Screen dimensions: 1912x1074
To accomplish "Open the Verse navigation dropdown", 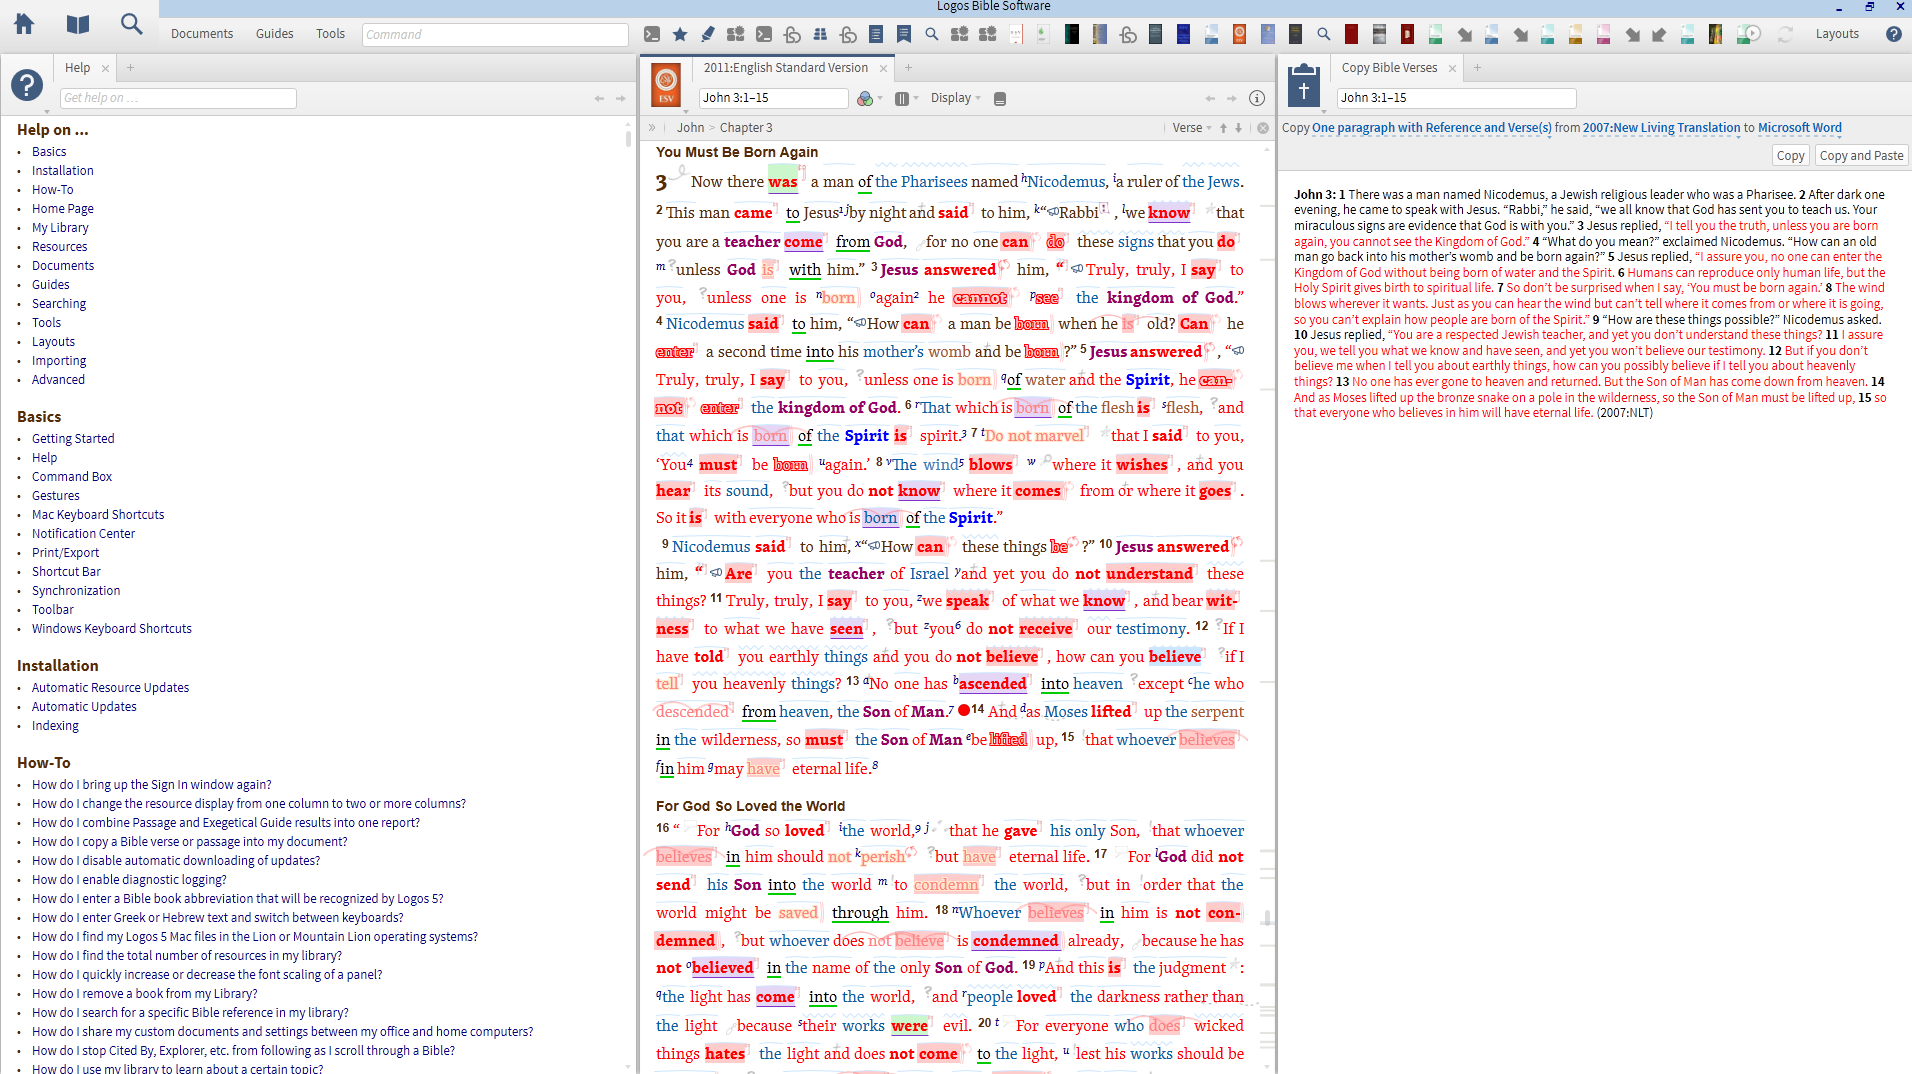I will [1191, 128].
